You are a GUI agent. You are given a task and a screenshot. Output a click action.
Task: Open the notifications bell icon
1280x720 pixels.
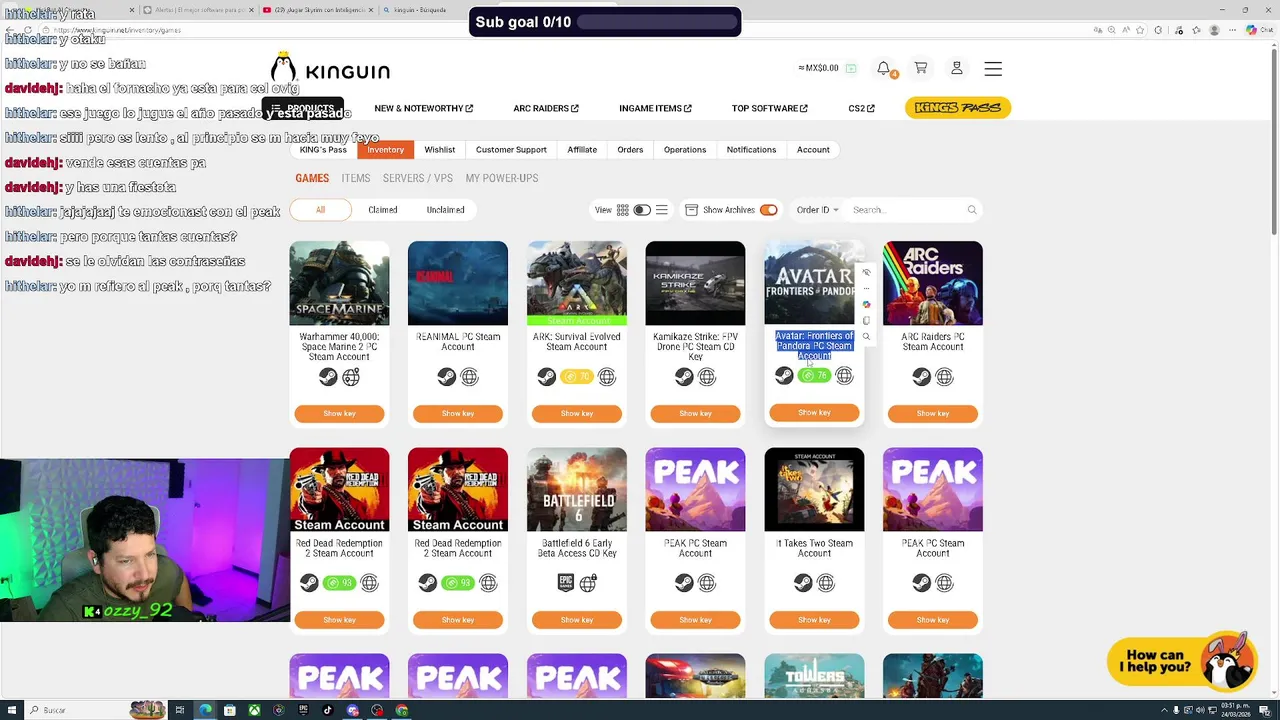(x=884, y=68)
